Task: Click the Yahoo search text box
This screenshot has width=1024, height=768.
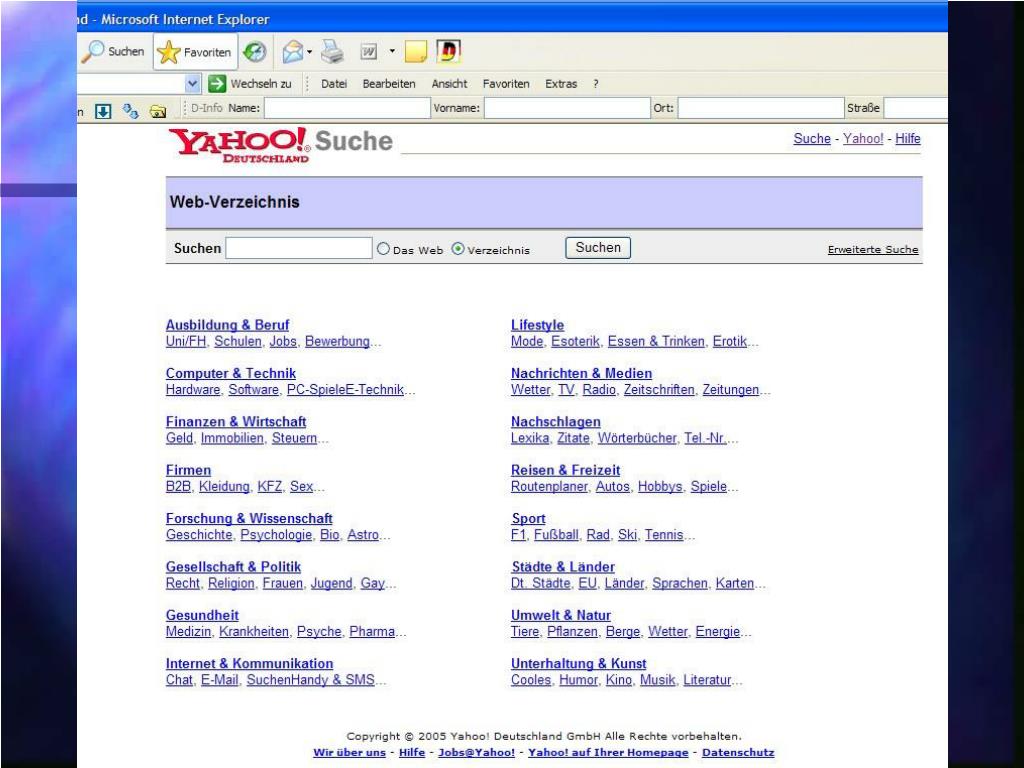Action: click(299, 248)
